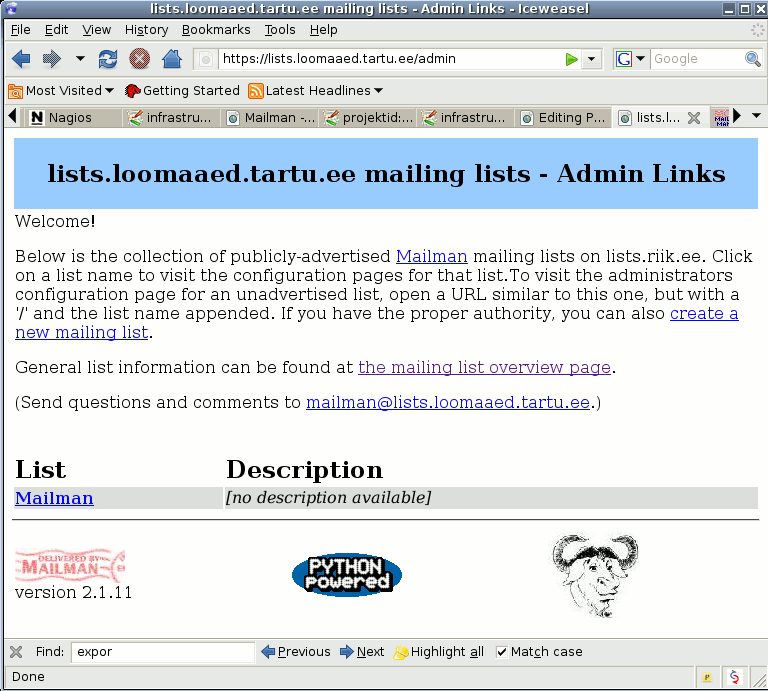
Task: Open the list-all-tabs dropdown
Action: click(756, 116)
